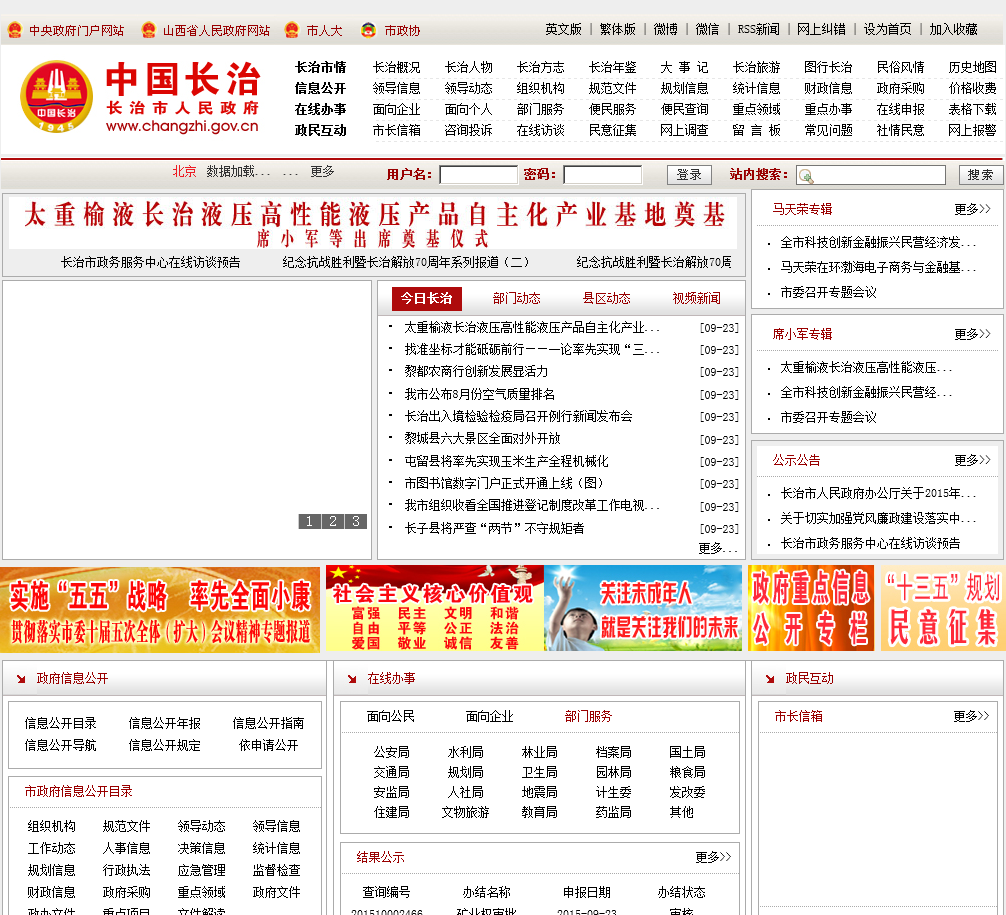Click the magnifier icon in site search box
1006x915 pixels.
point(806,176)
